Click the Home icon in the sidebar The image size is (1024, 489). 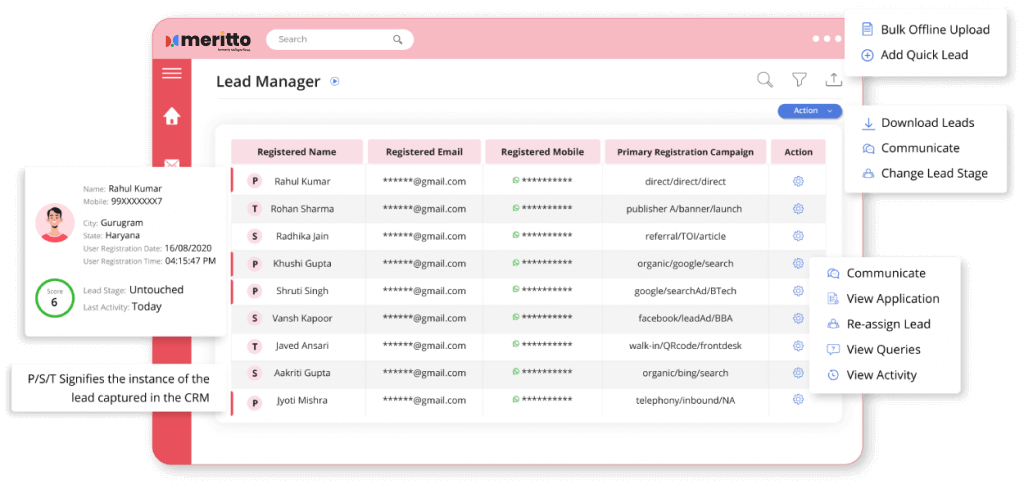coord(171,117)
